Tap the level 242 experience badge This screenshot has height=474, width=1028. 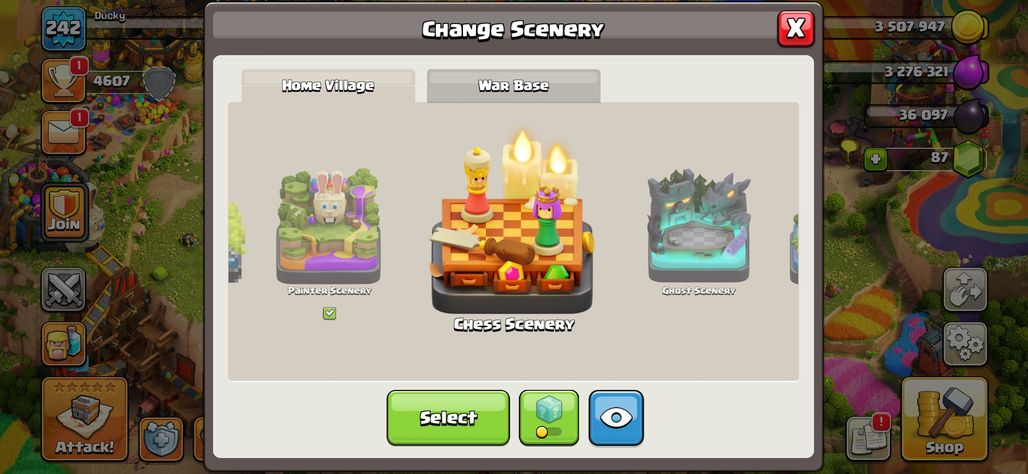64,28
